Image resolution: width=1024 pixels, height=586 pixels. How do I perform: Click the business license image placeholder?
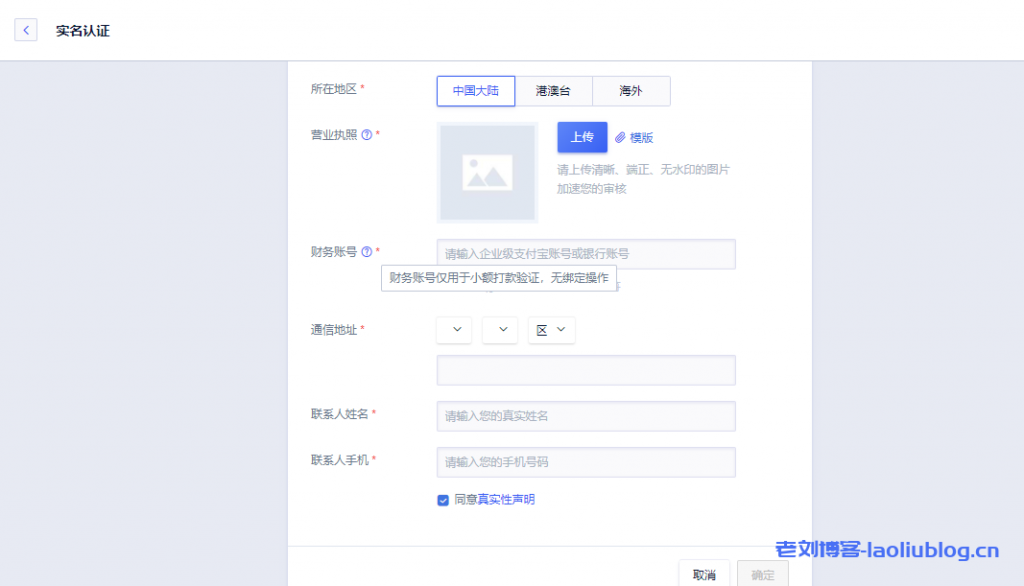[487, 172]
